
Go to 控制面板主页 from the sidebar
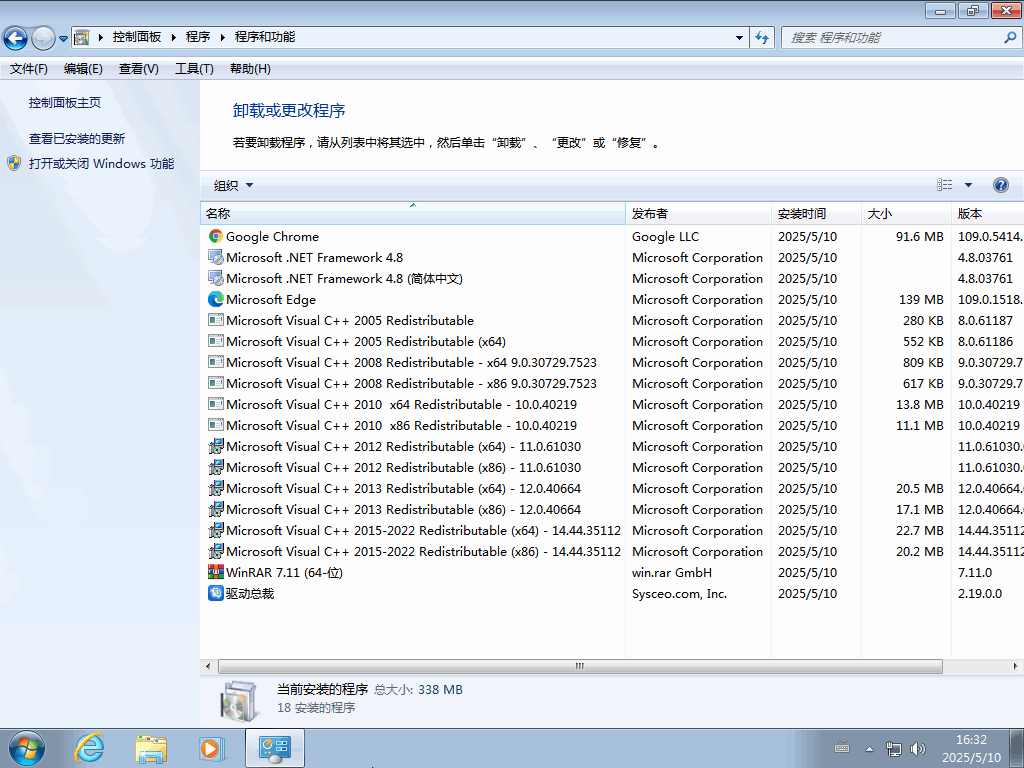coord(64,101)
